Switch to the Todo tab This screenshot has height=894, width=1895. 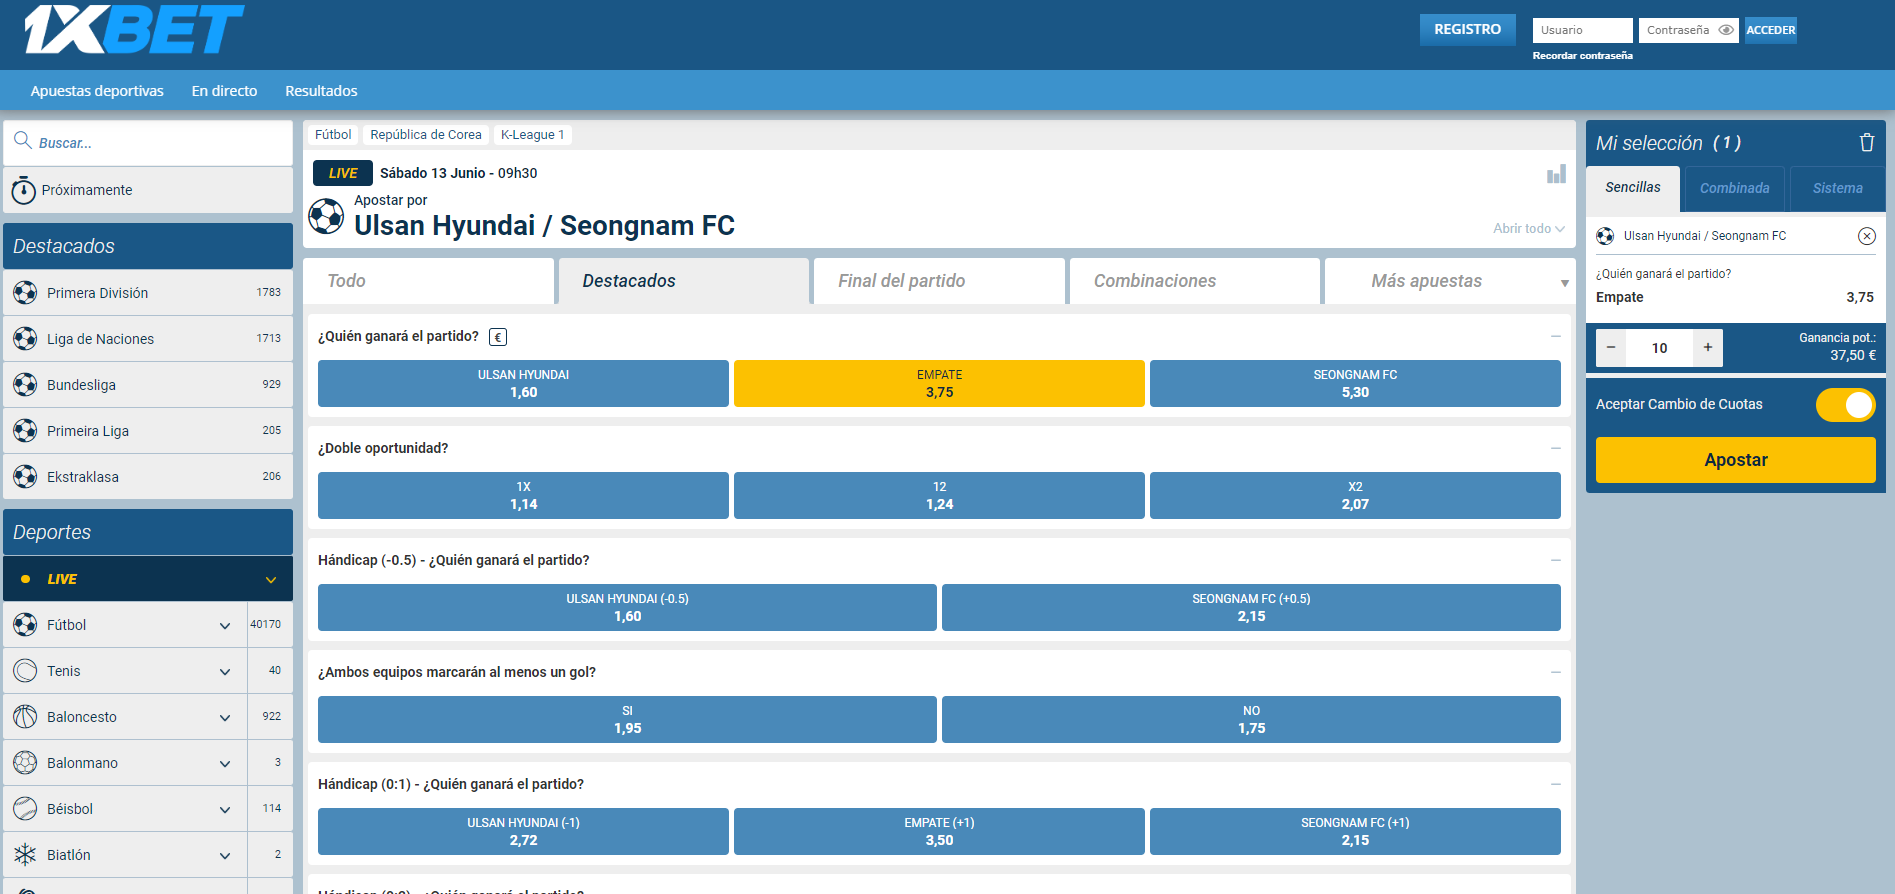(428, 281)
